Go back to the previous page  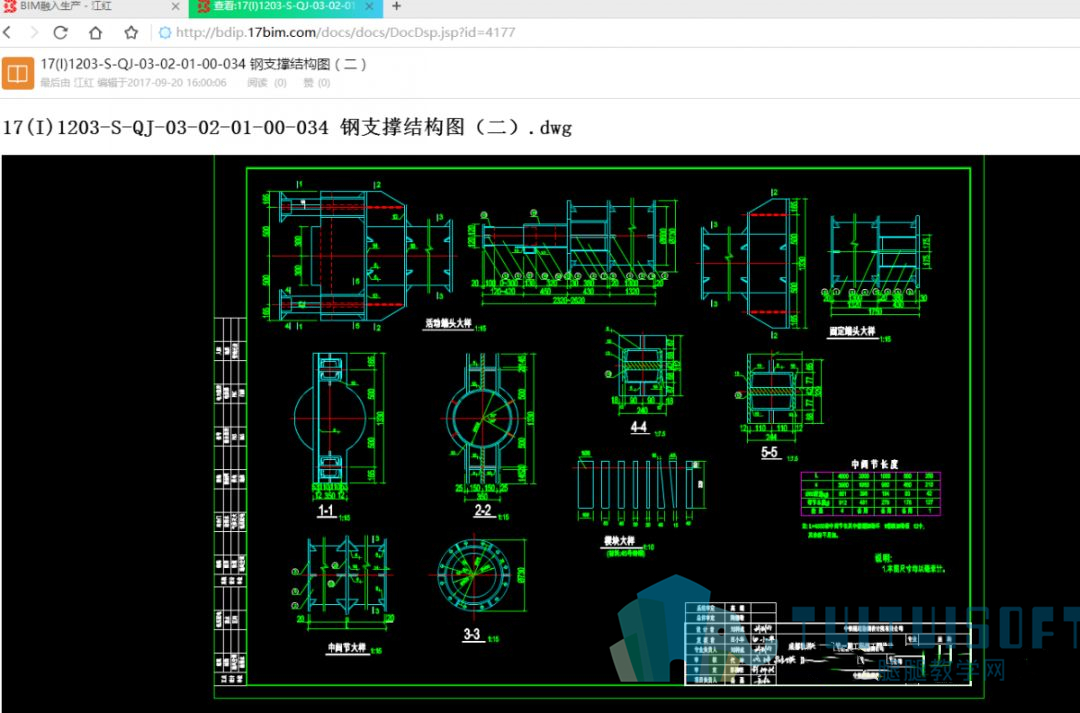coord(8,32)
